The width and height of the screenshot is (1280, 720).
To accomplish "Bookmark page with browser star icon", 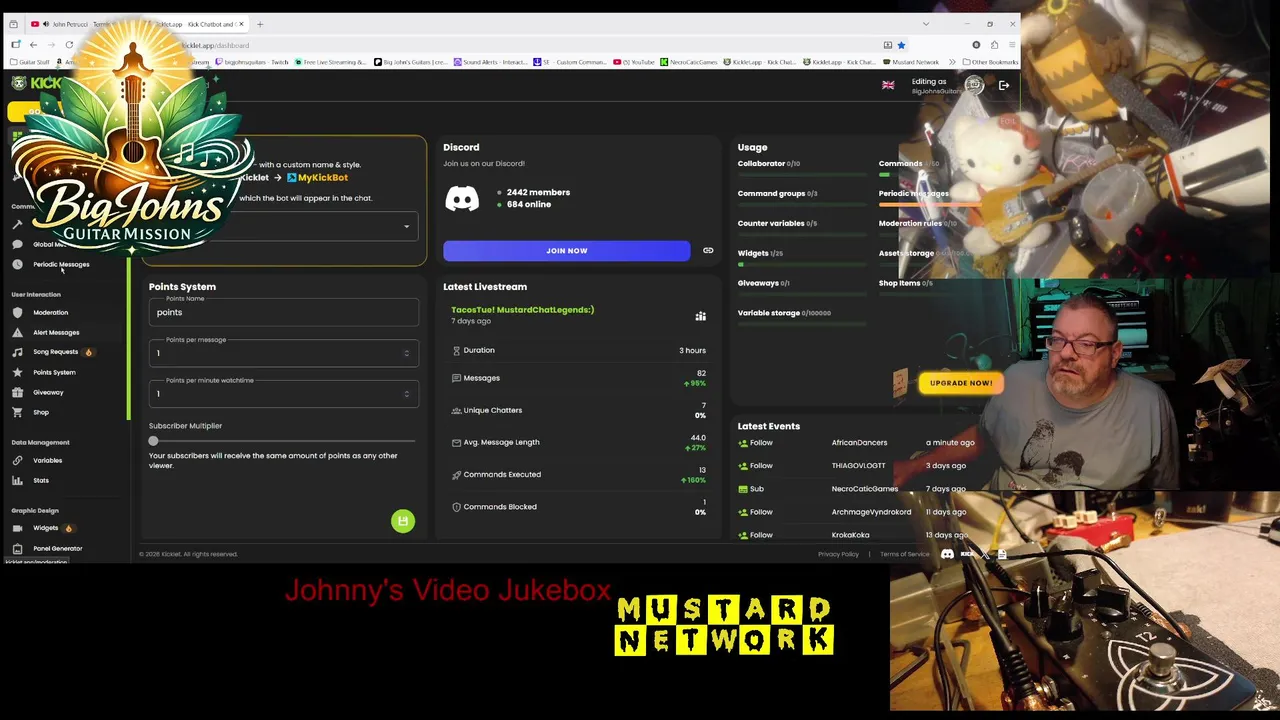I will (x=901, y=45).
